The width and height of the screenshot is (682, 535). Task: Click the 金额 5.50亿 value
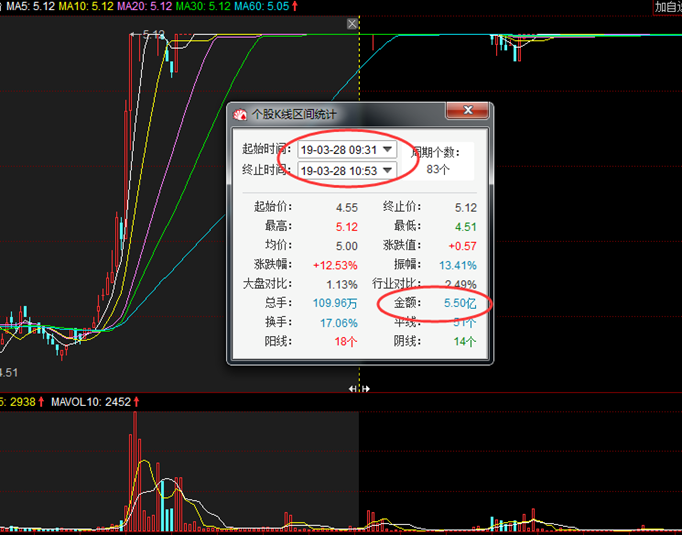click(458, 302)
